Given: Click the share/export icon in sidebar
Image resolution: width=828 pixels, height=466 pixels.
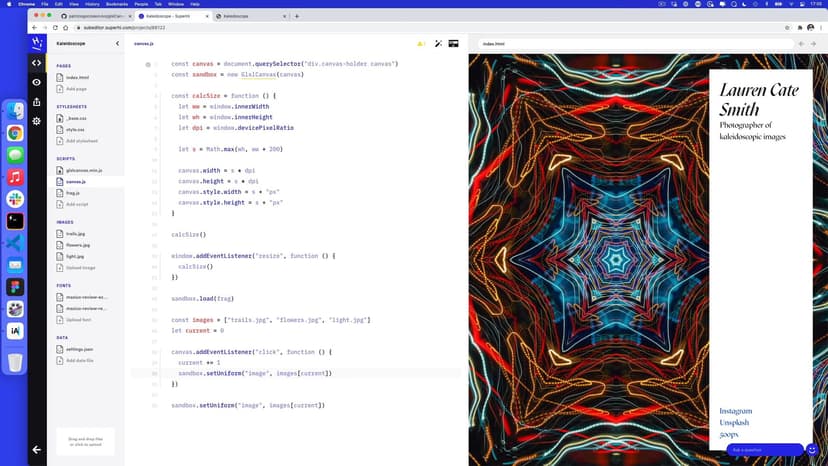Looking at the screenshot, I should (x=37, y=101).
